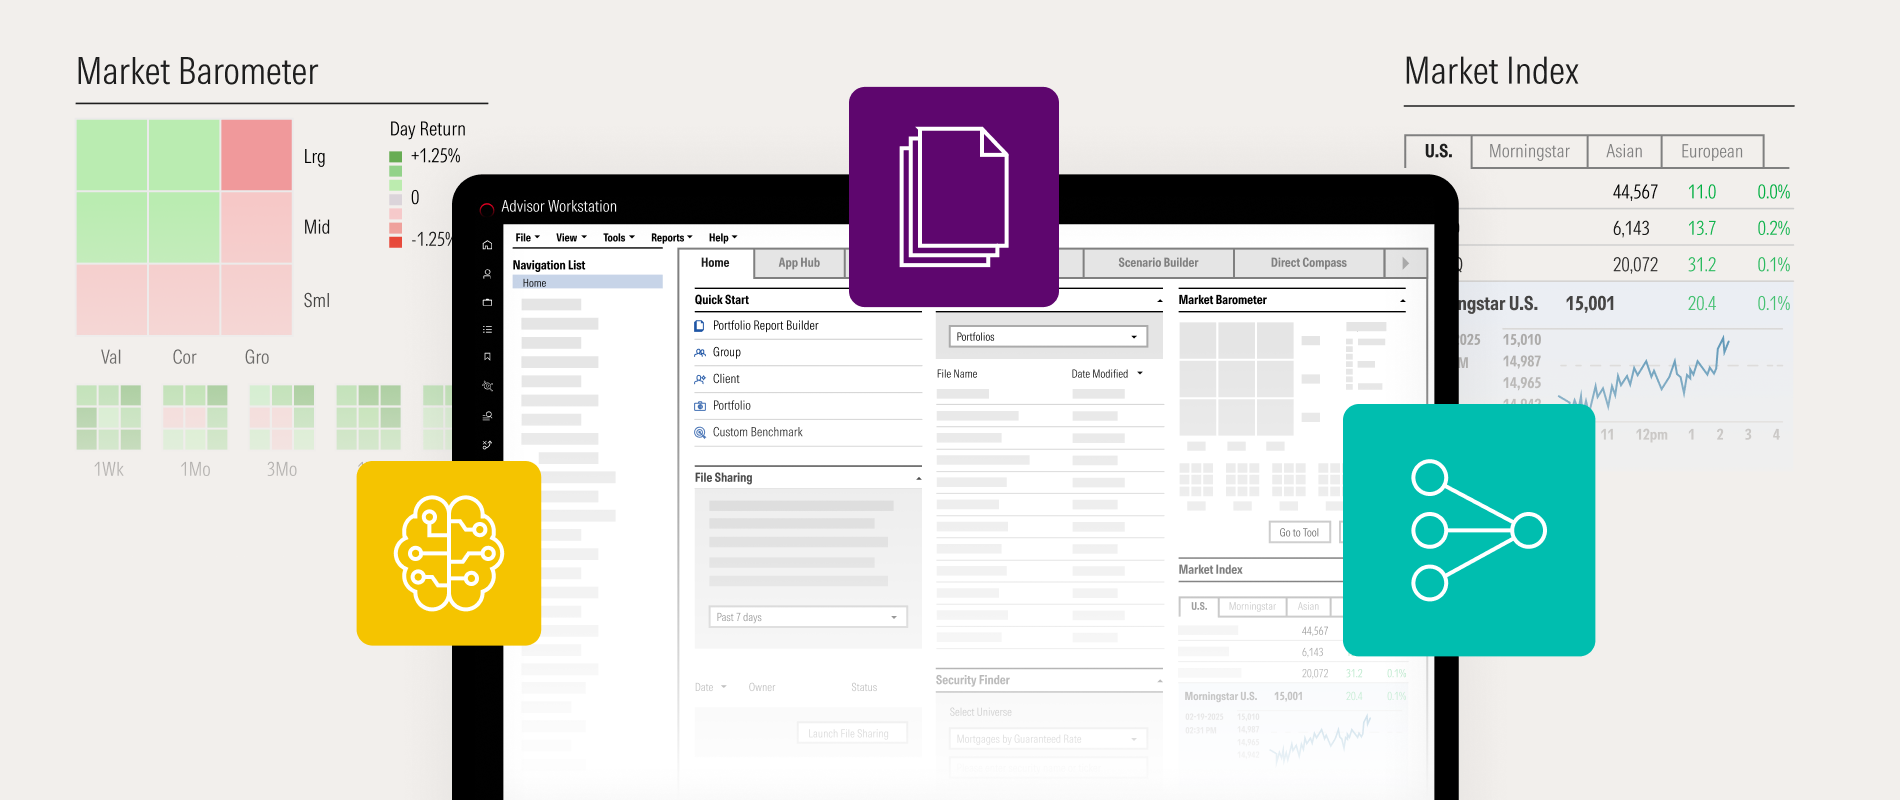The height and width of the screenshot is (800, 1900).
Task: Click the yellow AI brain tile
Action: point(449,553)
